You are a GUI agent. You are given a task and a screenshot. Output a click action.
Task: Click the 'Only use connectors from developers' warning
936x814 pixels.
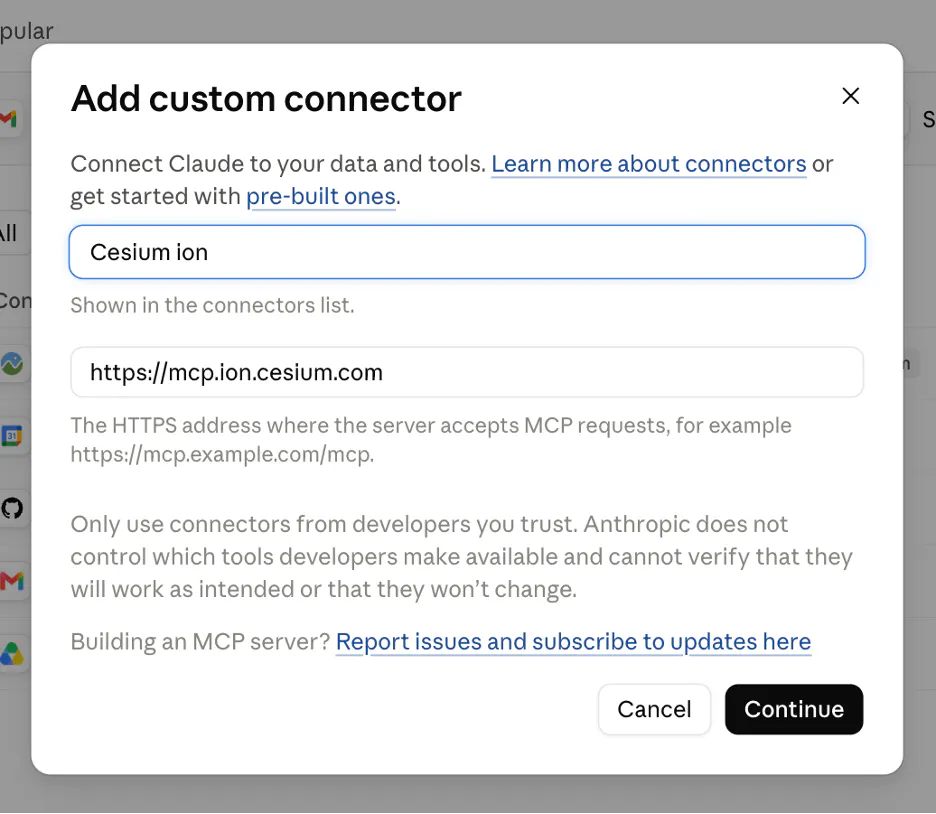pos(461,556)
